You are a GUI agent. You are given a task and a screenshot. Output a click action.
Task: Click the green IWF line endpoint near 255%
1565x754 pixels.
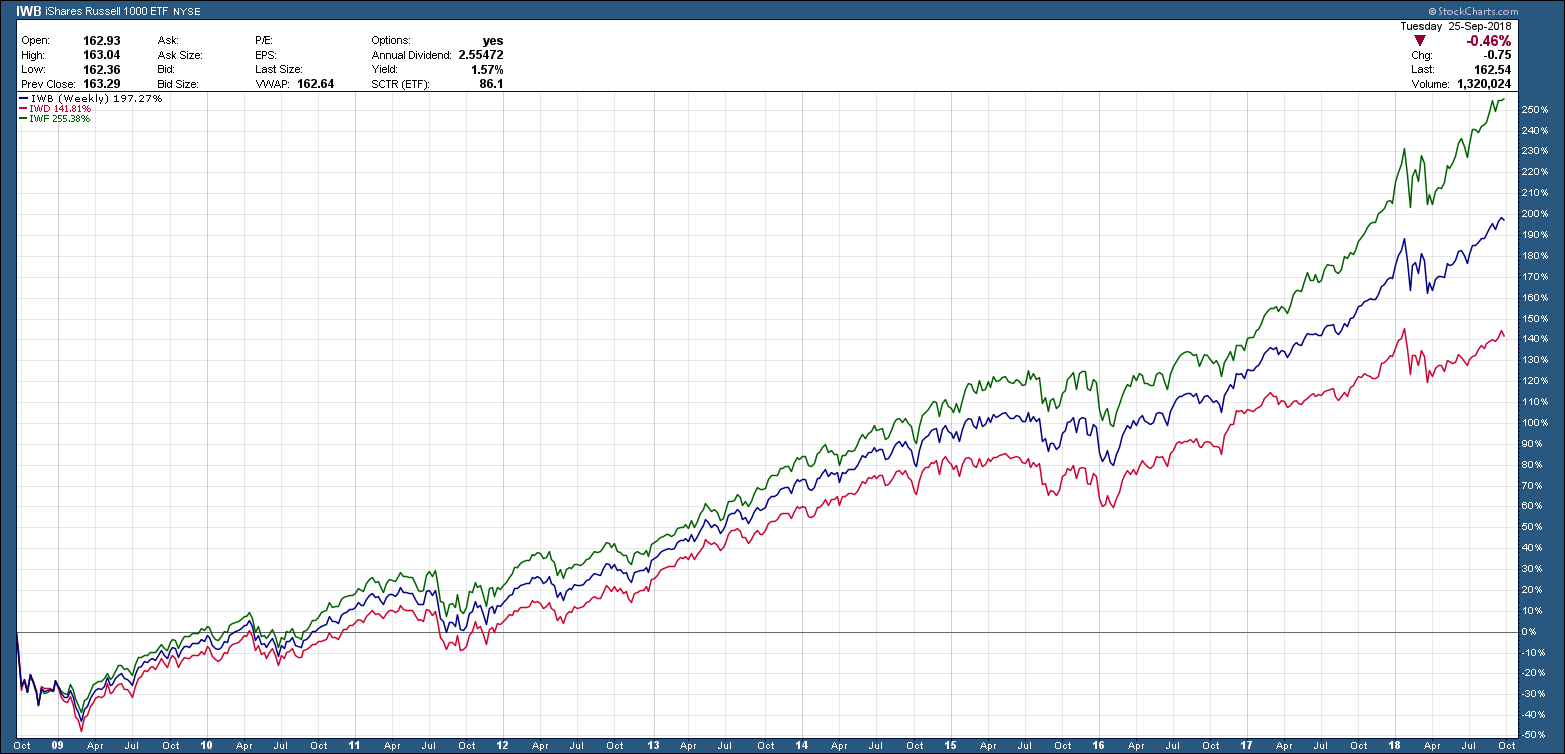click(x=1504, y=98)
